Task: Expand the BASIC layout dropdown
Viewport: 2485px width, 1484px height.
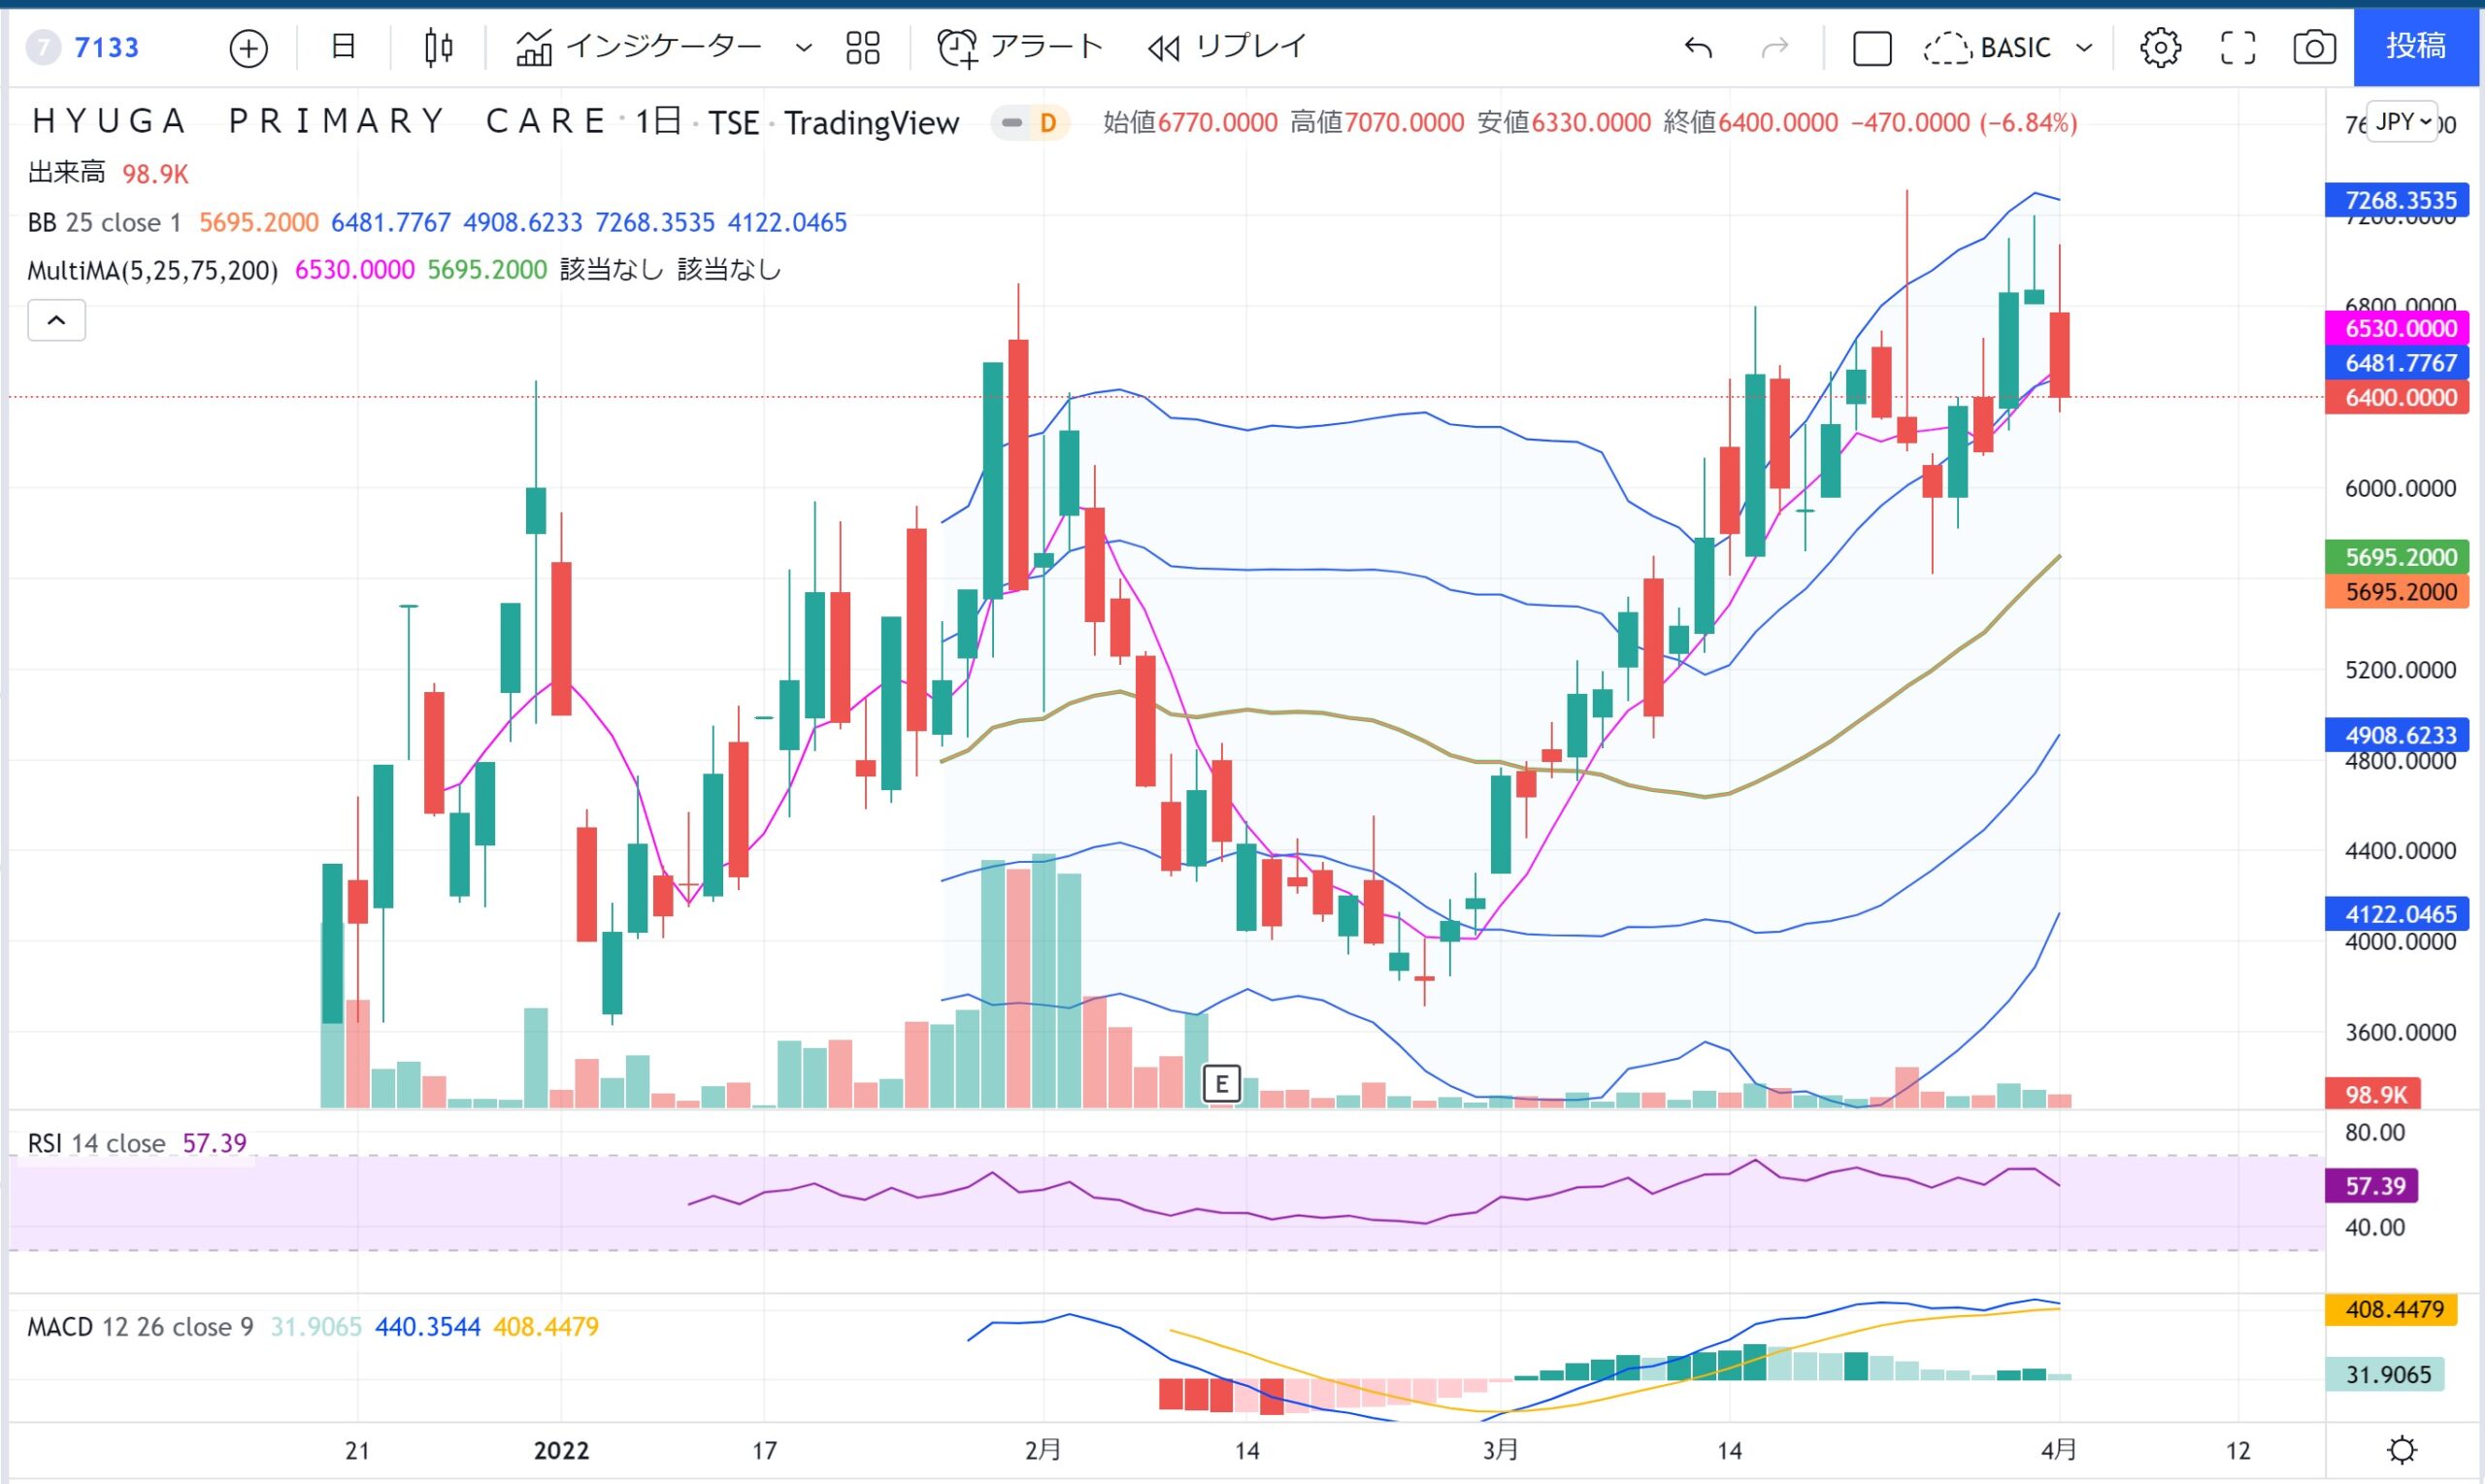Action: point(2084,48)
